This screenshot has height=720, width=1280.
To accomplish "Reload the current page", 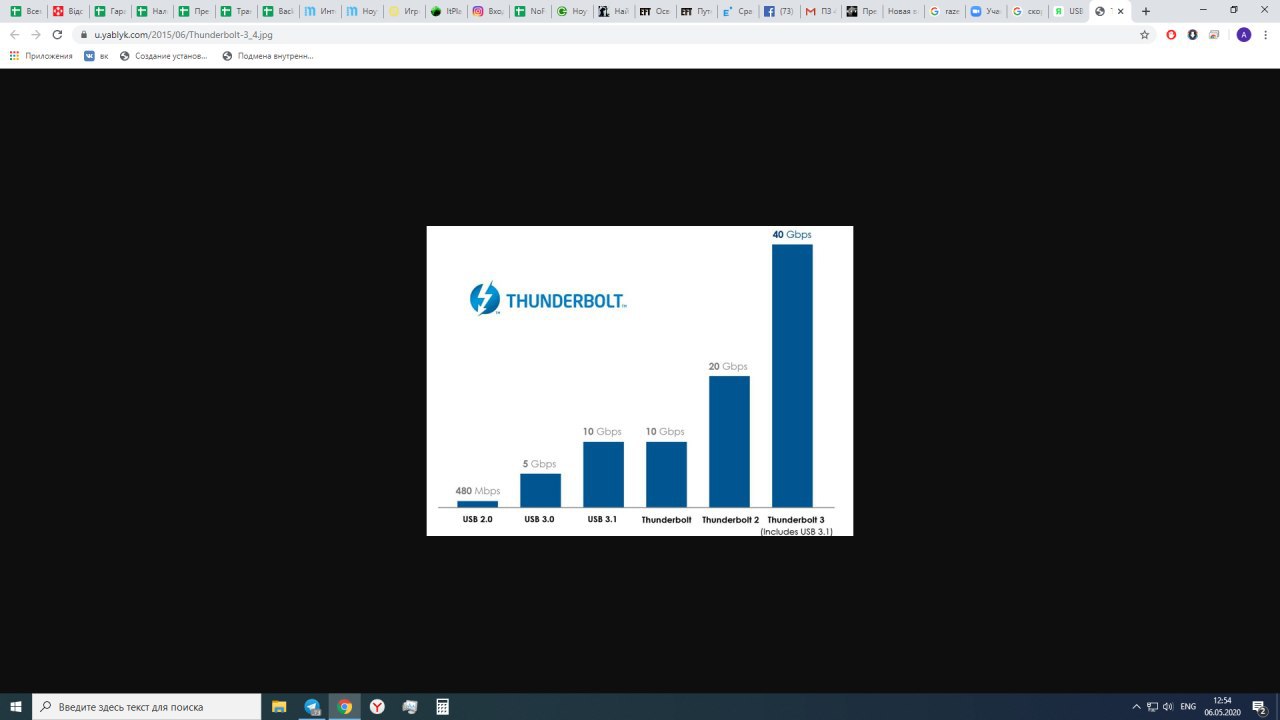I will [58, 34].
